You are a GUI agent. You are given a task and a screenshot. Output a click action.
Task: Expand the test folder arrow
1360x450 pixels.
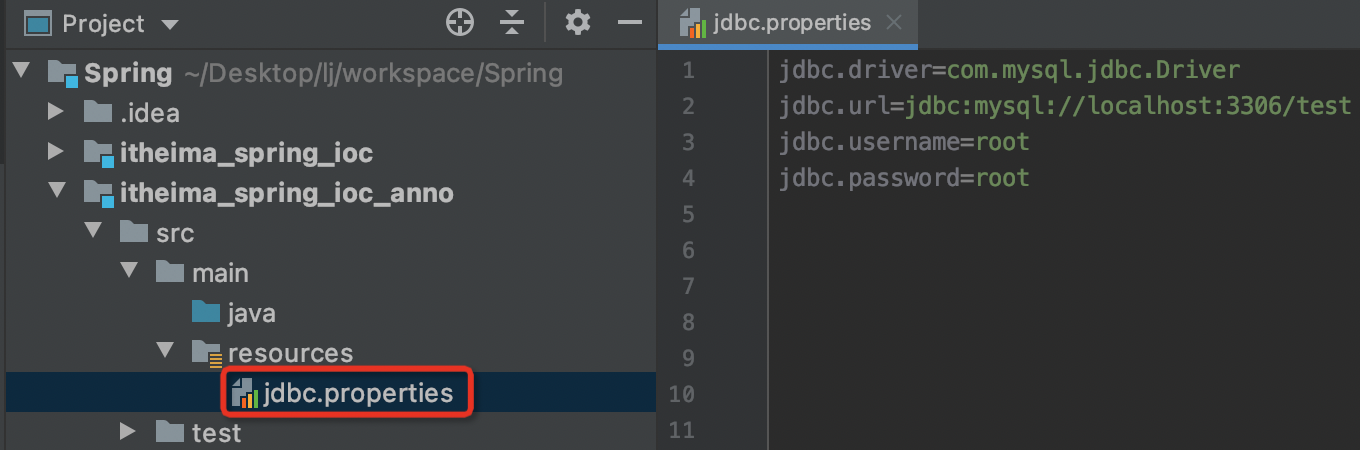(x=128, y=432)
